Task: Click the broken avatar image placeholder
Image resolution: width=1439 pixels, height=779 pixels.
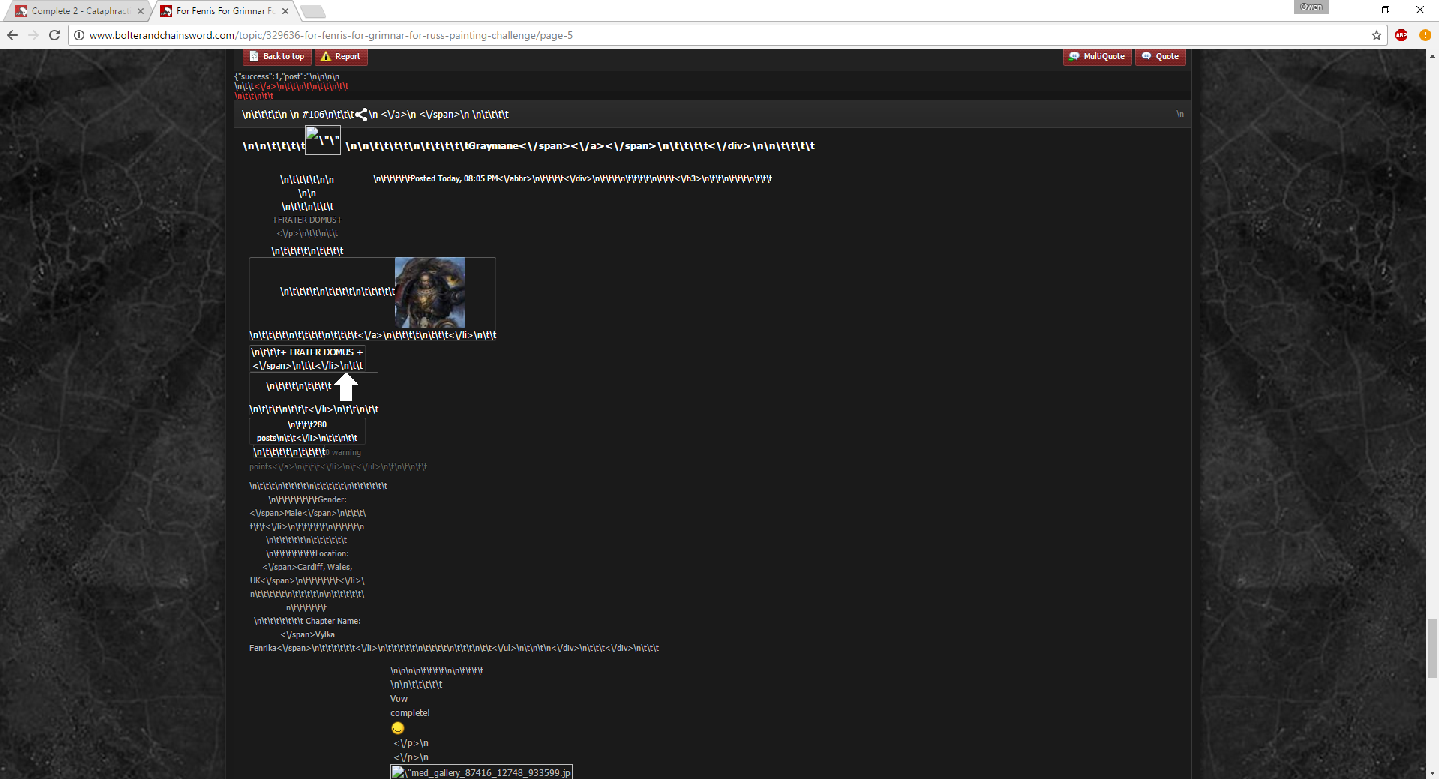Action: 322,140
